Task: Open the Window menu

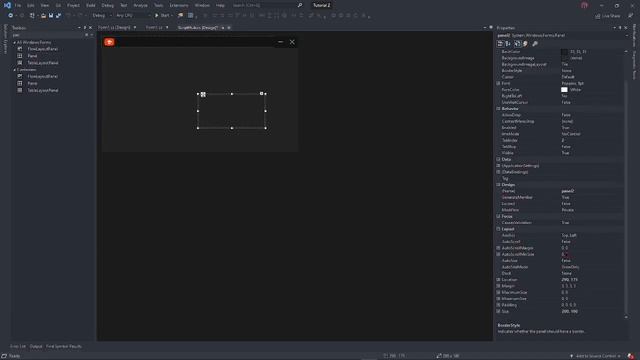Action: (x=202, y=5)
